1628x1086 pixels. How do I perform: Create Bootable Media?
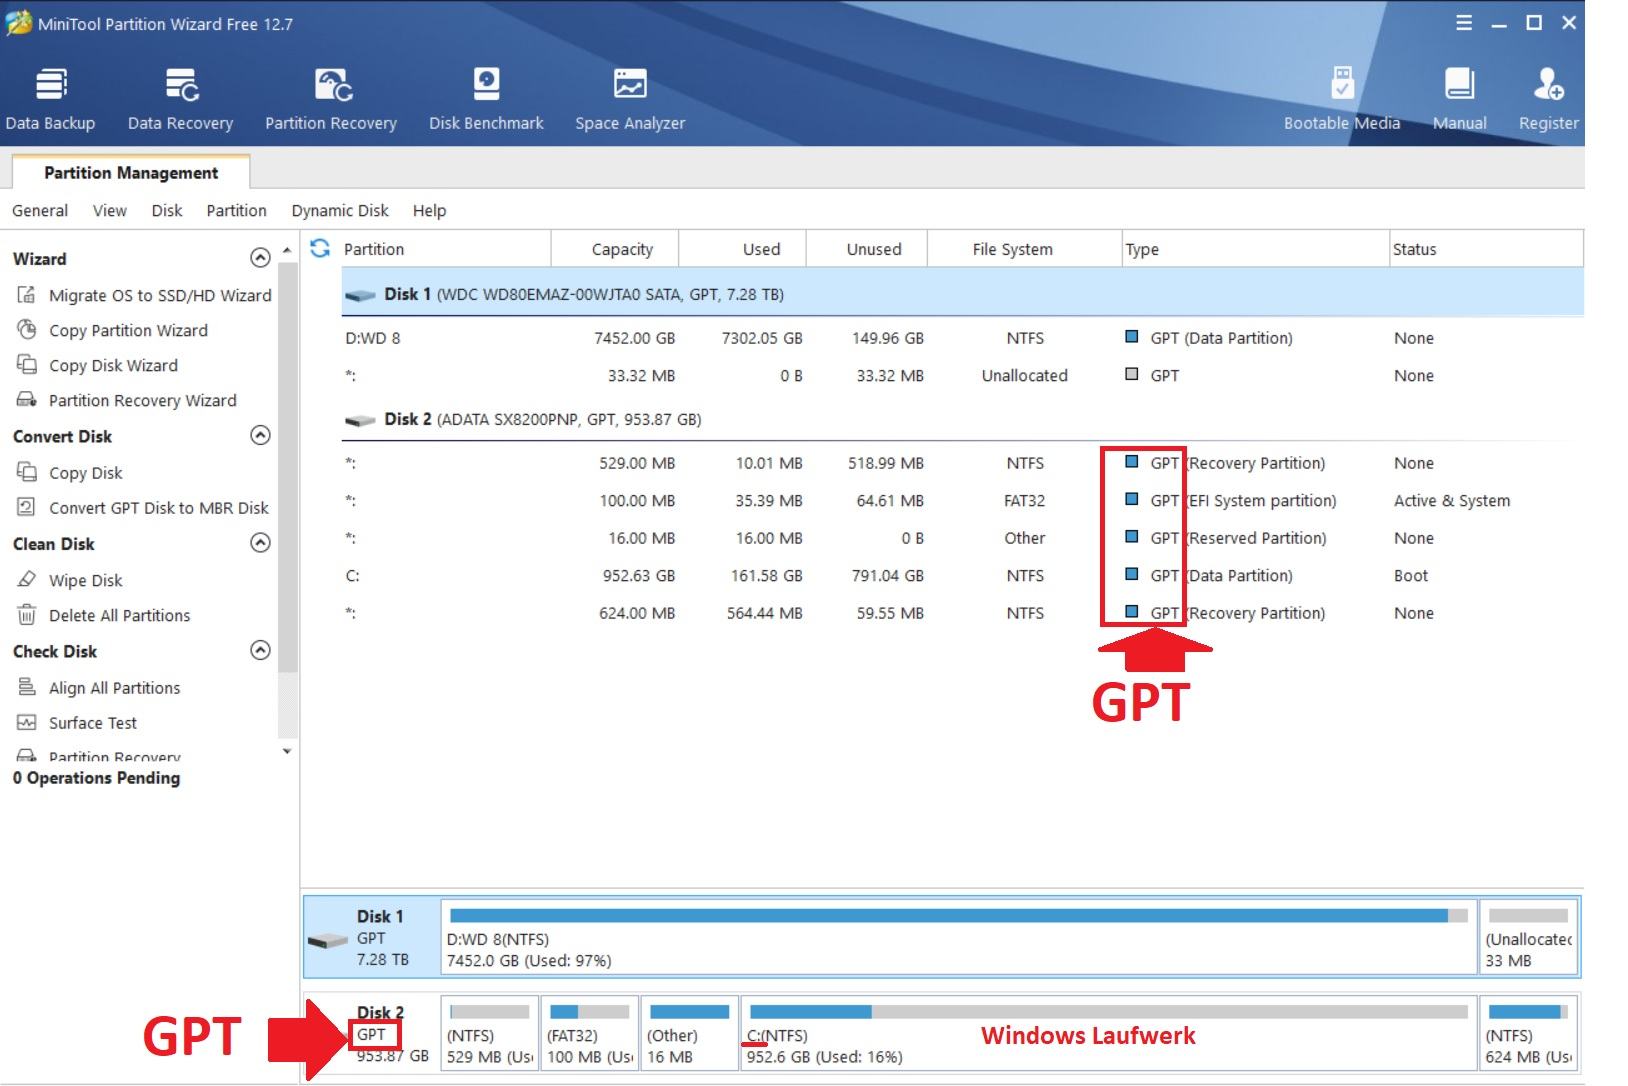1342,99
